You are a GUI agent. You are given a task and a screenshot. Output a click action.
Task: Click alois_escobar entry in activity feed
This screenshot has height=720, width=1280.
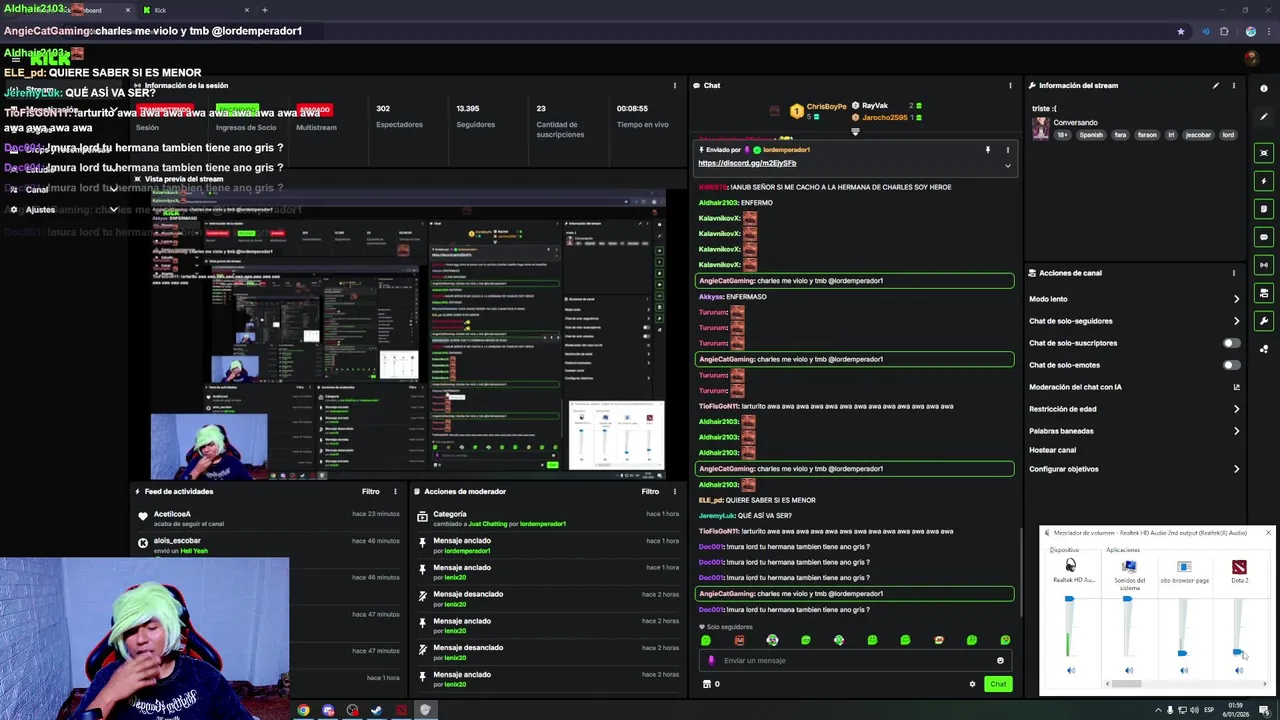(270, 546)
